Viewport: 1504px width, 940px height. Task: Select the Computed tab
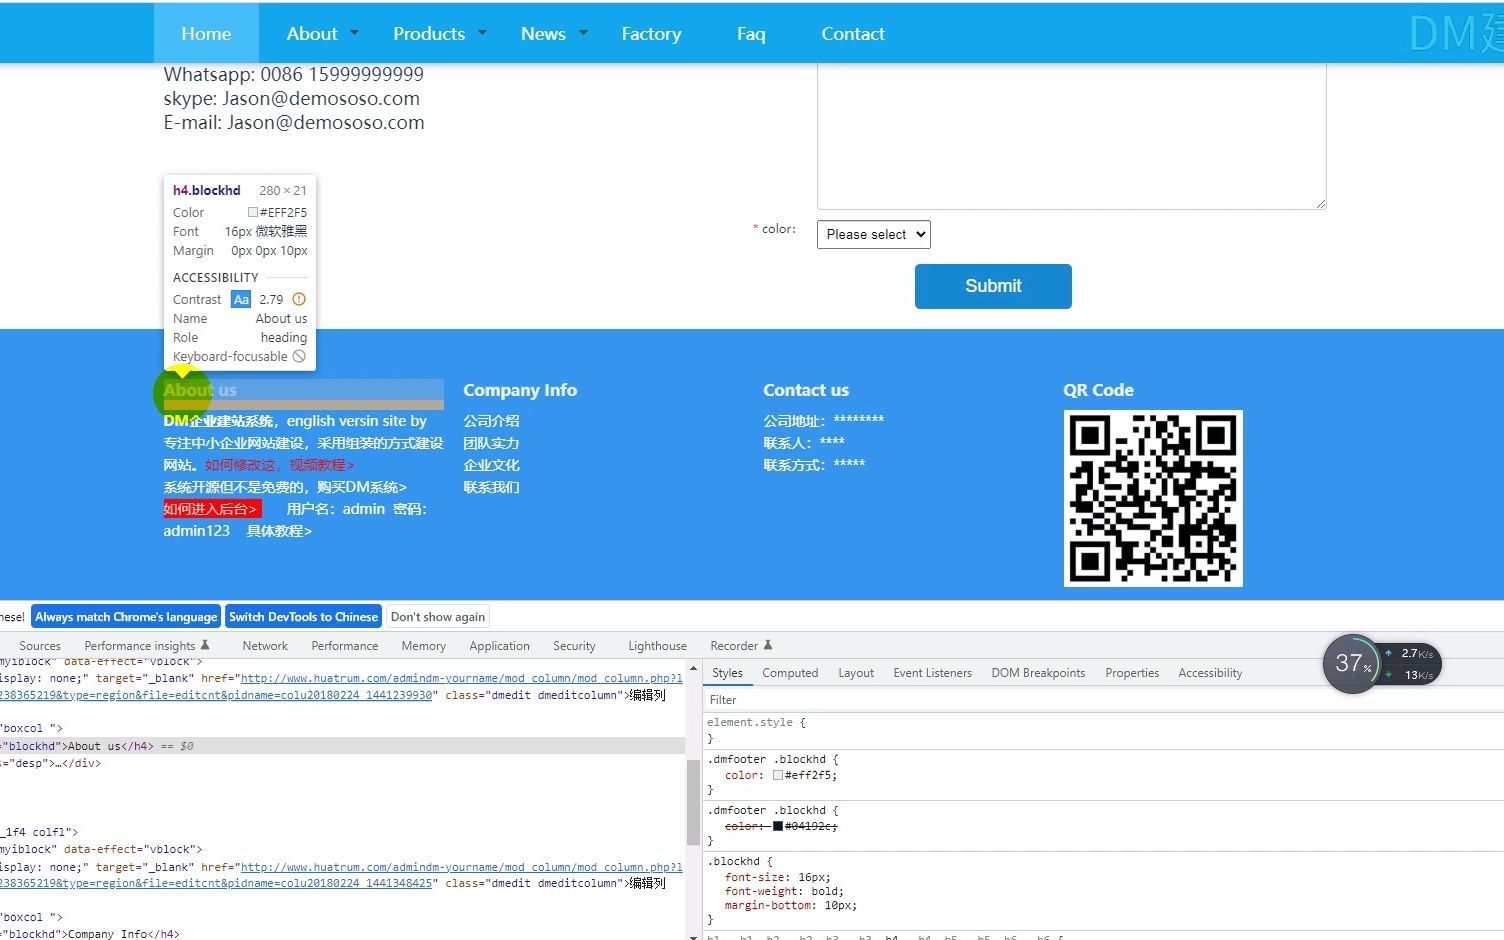pos(790,673)
